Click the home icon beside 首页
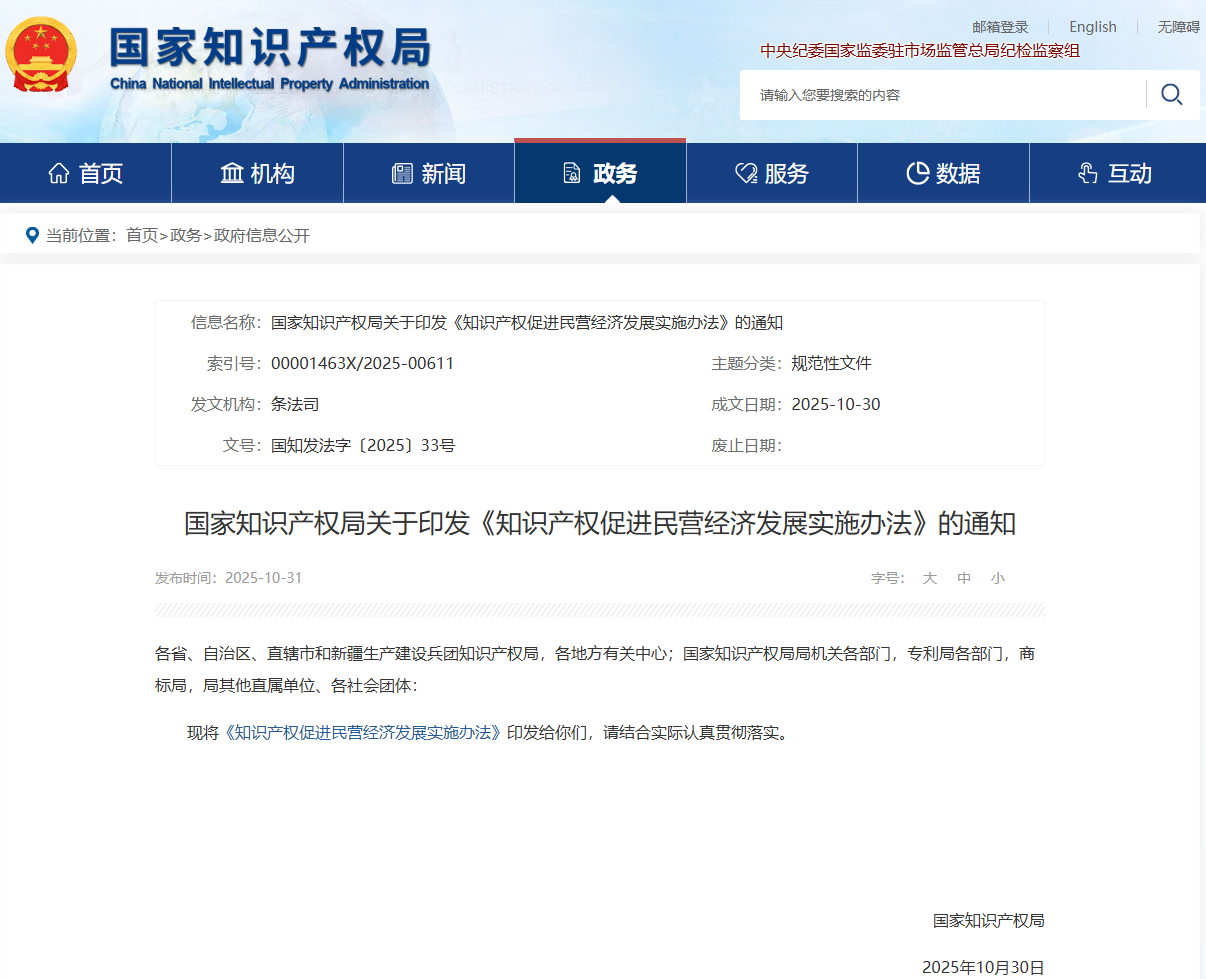The image size is (1206, 979). pyautogui.click(x=58, y=171)
